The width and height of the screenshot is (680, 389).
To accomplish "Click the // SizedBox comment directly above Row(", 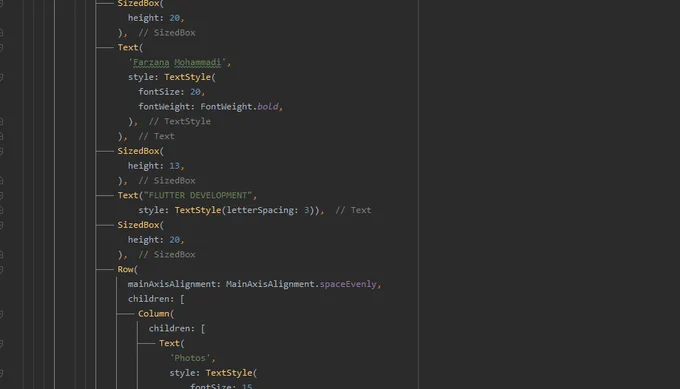I will pyautogui.click(x=167, y=255).
